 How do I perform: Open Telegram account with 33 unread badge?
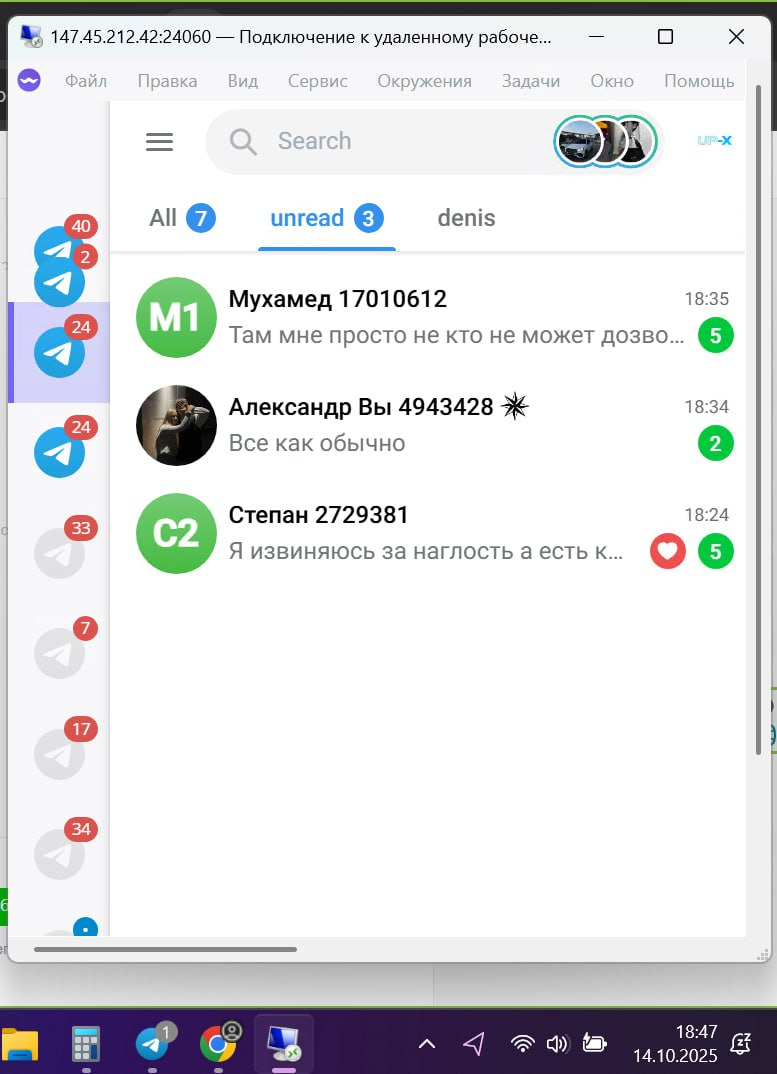coord(60,553)
